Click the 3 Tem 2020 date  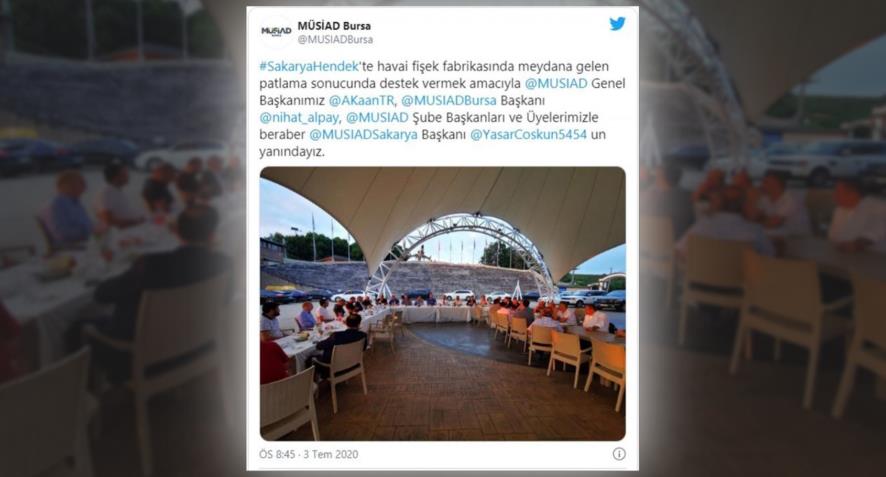(x=331, y=454)
